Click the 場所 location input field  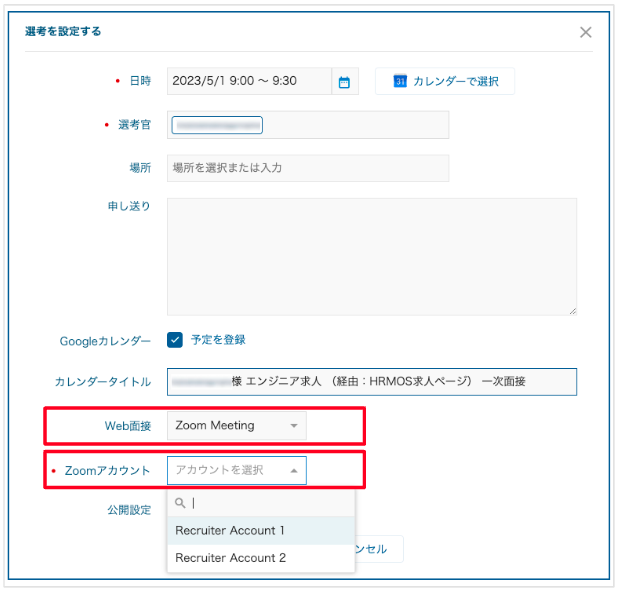click(x=307, y=168)
